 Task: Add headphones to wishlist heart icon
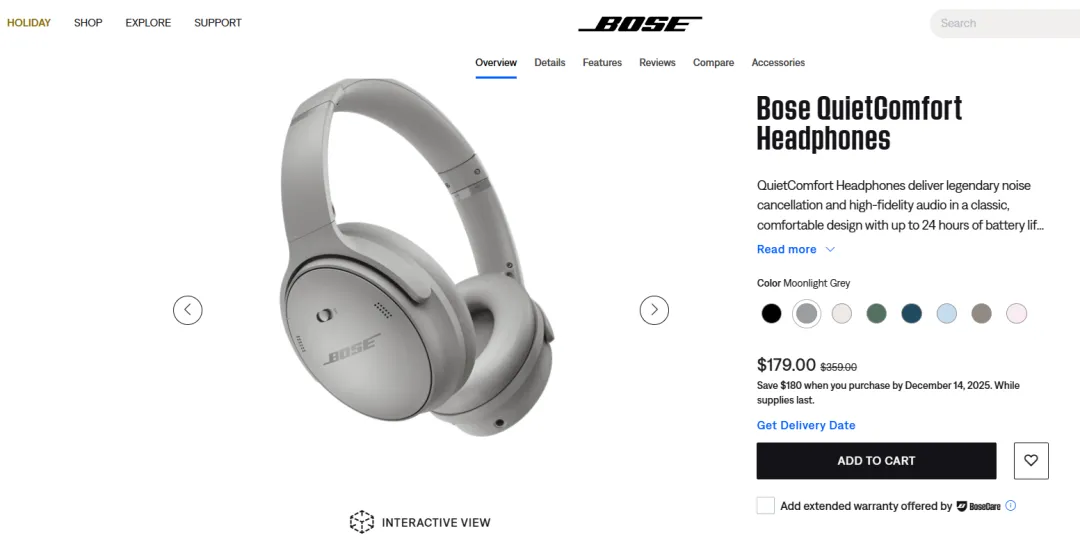click(1031, 461)
